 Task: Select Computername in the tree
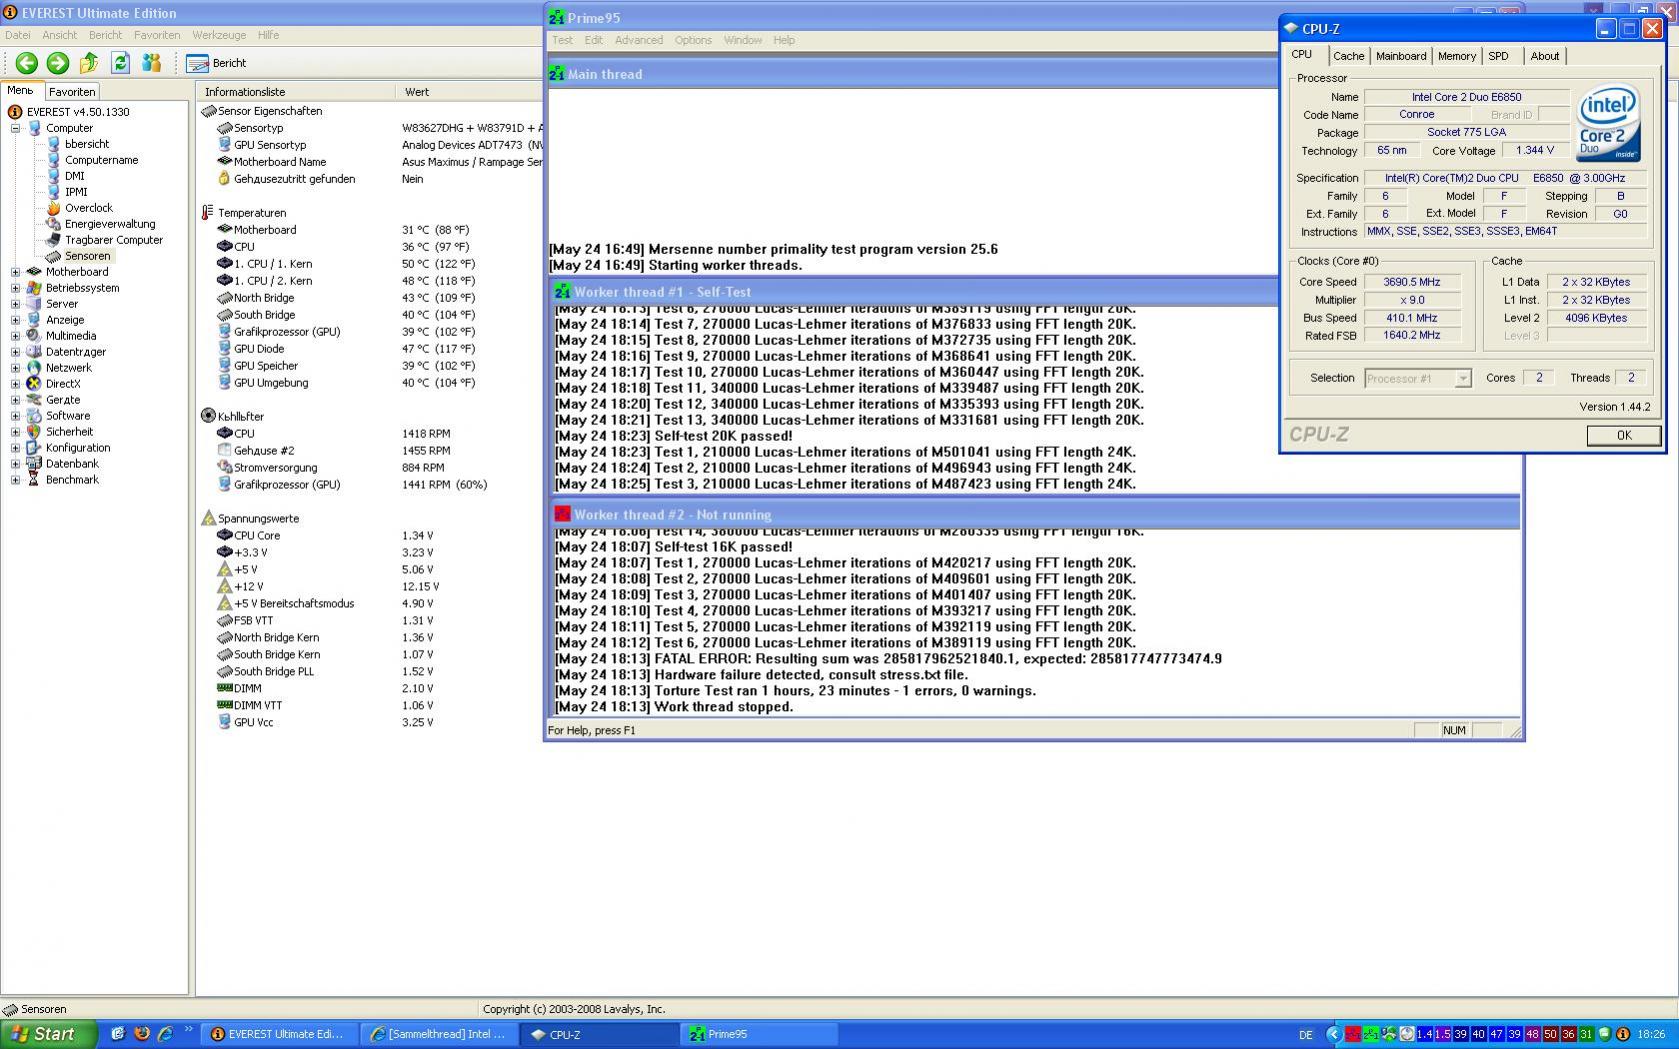(x=102, y=160)
